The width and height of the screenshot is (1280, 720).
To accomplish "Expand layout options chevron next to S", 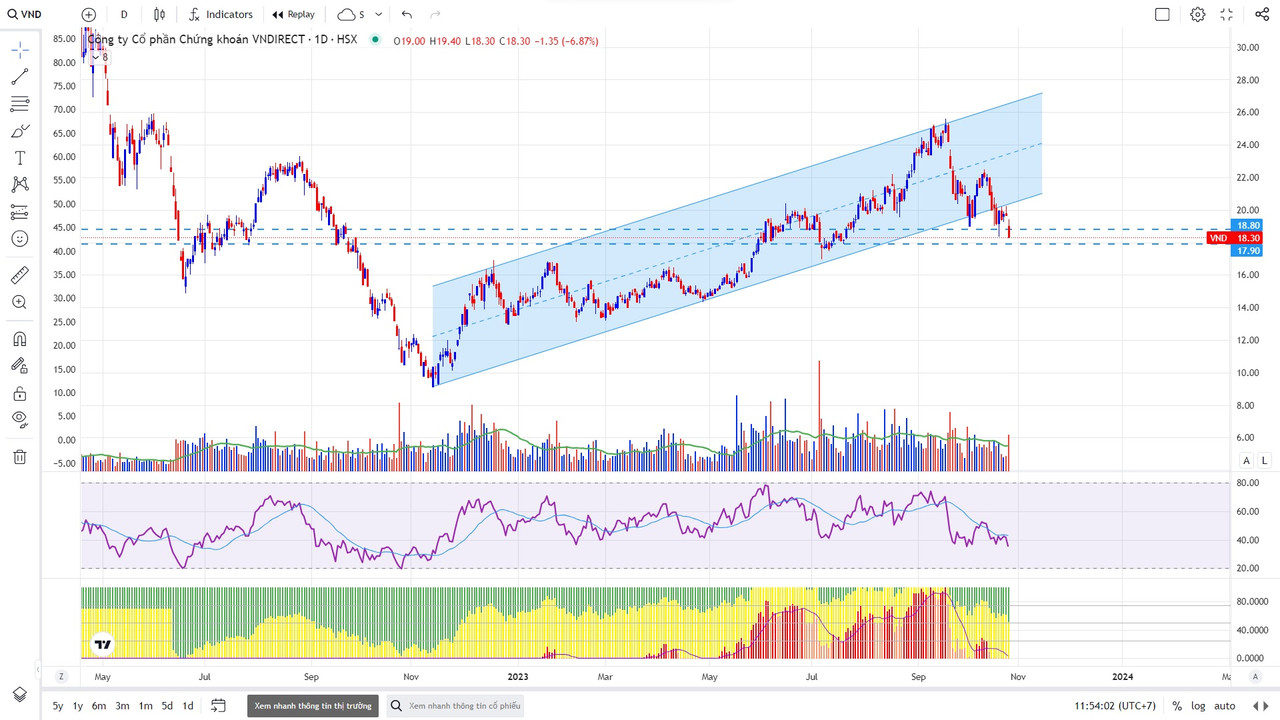I will 378,14.
